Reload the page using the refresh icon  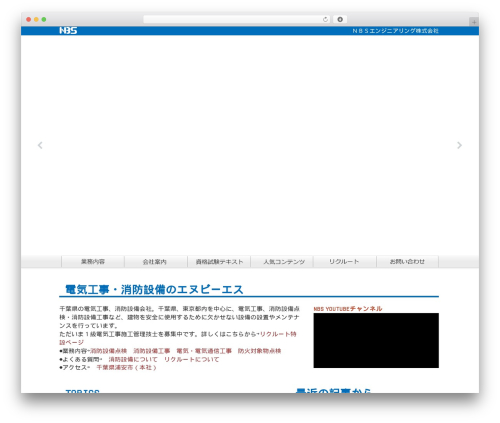pos(325,19)
